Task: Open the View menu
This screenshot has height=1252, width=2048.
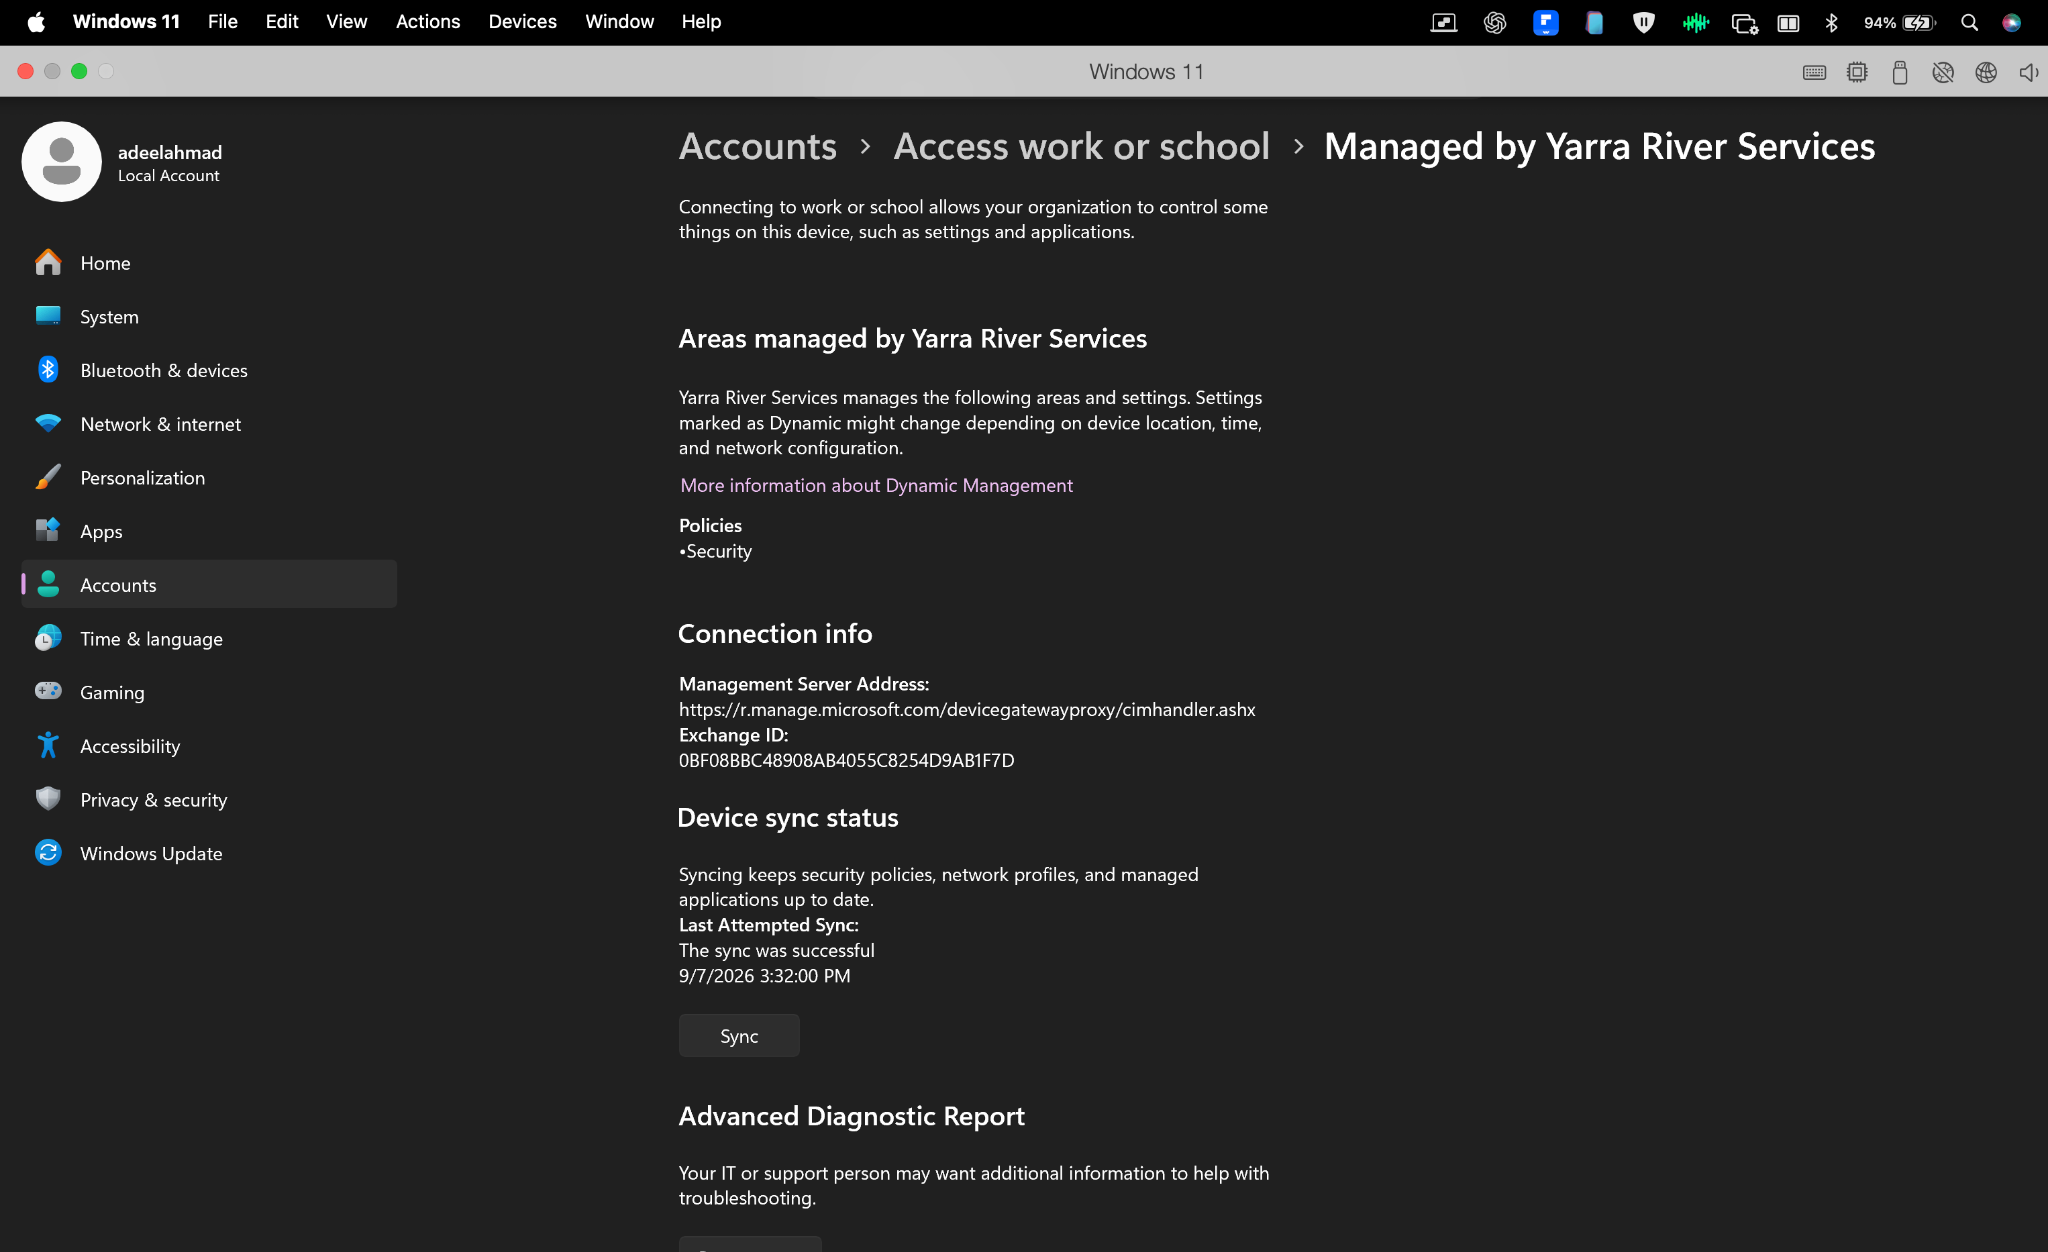Action: pyautogui.click(x=346, y=22)
